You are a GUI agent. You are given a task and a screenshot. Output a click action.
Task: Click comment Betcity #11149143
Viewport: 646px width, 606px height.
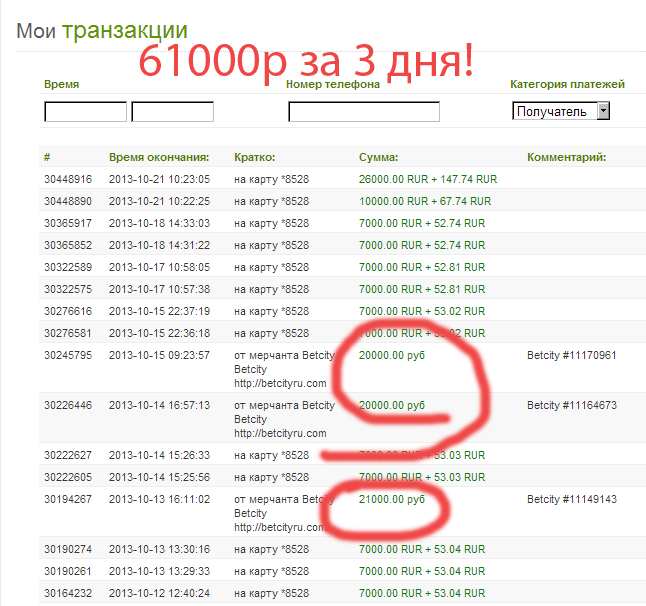click(571, 499)
